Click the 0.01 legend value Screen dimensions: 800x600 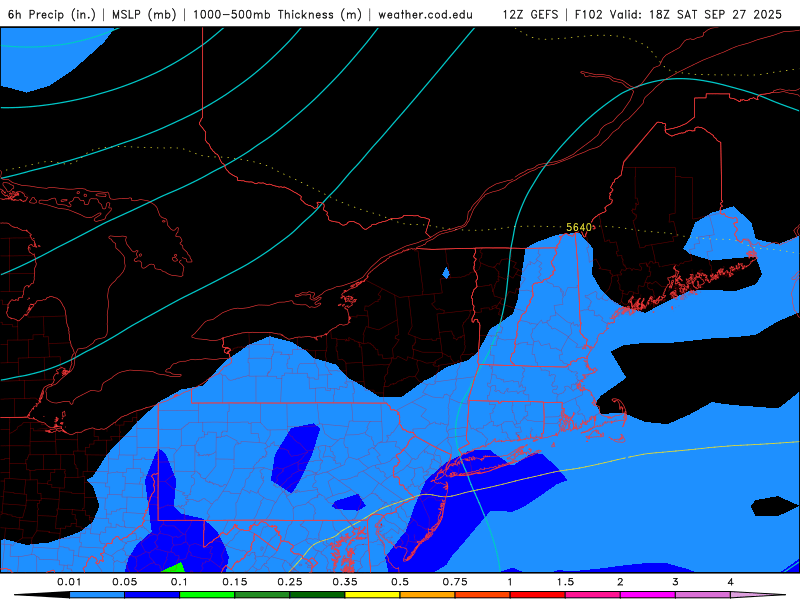pyautogui.click(x=69, y=582)
